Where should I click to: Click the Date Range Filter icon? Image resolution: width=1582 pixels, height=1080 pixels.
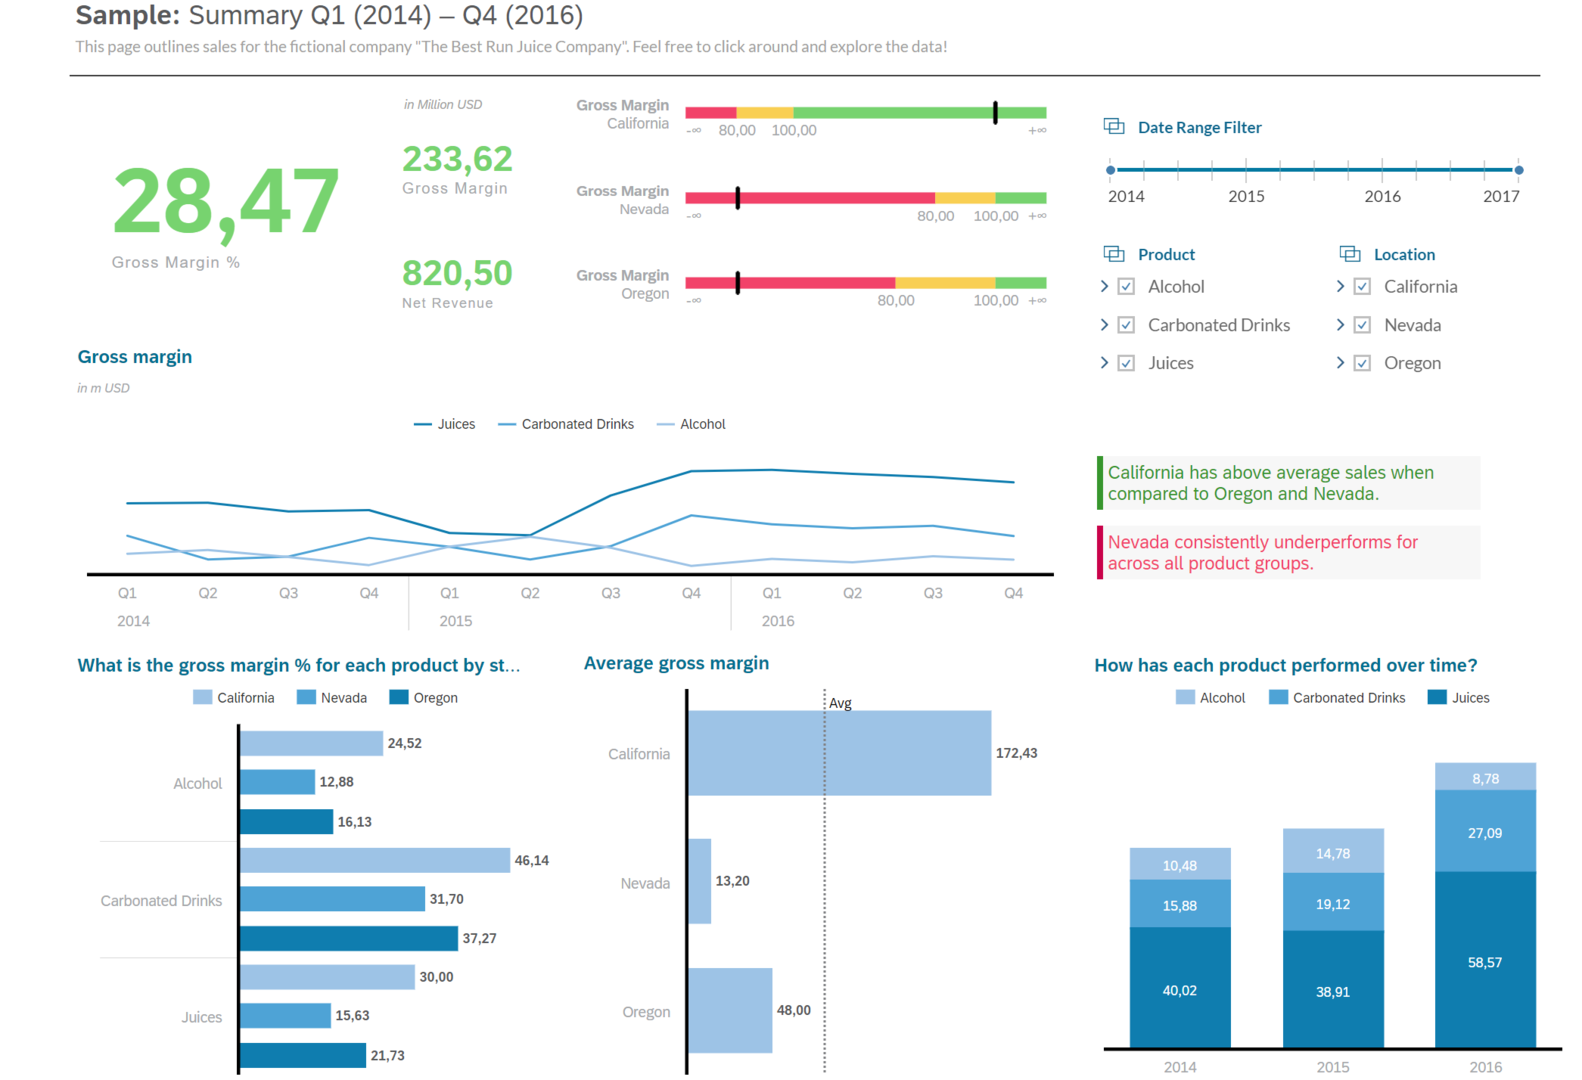[1113, 126]
